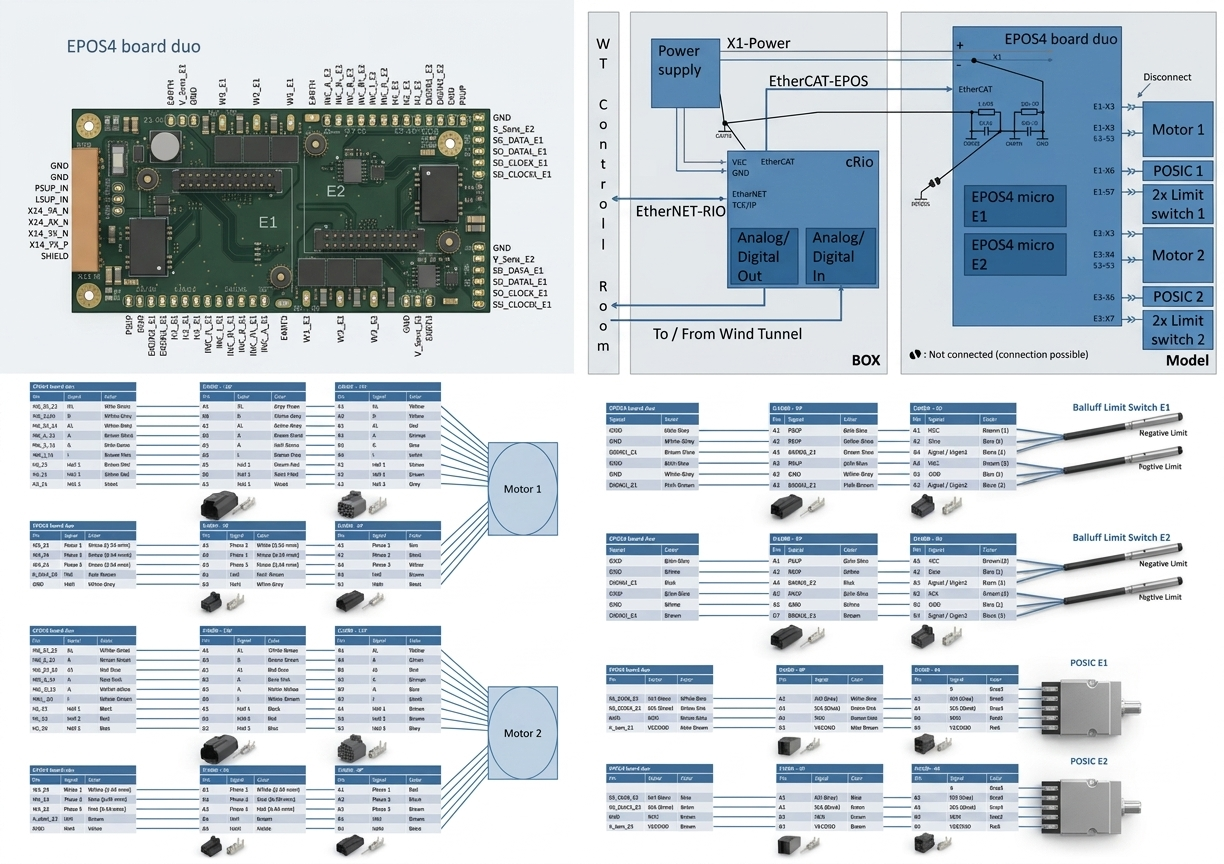The width and height of the screenshot is (1224, 864).
Task: Click the Model label
Action: pos(1187,360)
